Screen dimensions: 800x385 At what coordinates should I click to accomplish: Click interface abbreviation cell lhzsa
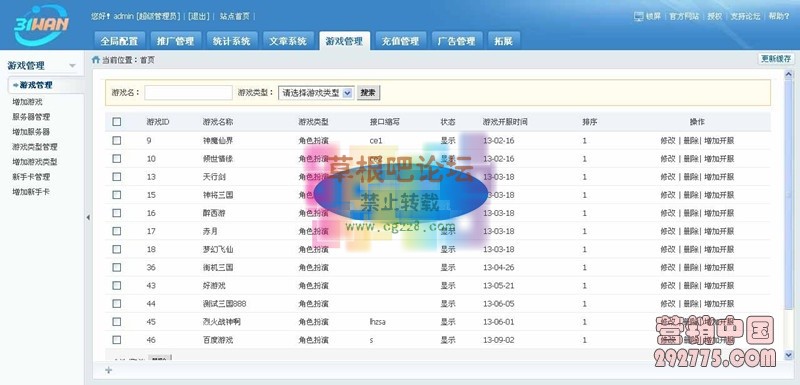tap(378, 322)
